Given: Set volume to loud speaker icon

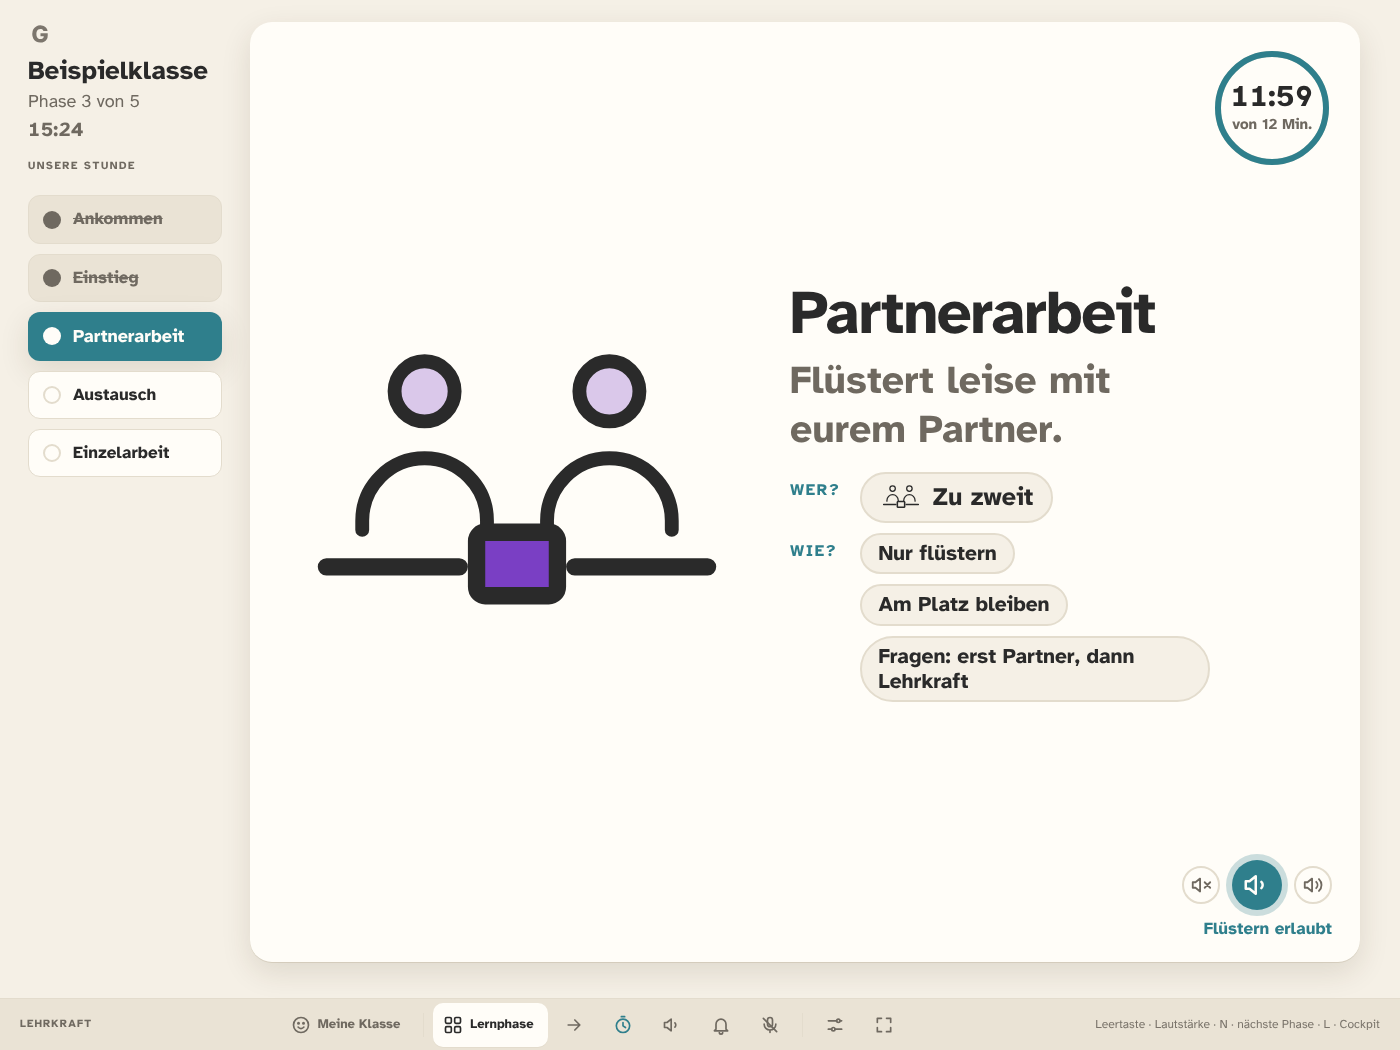Looking at the screenshot, I should (1313, 885).
